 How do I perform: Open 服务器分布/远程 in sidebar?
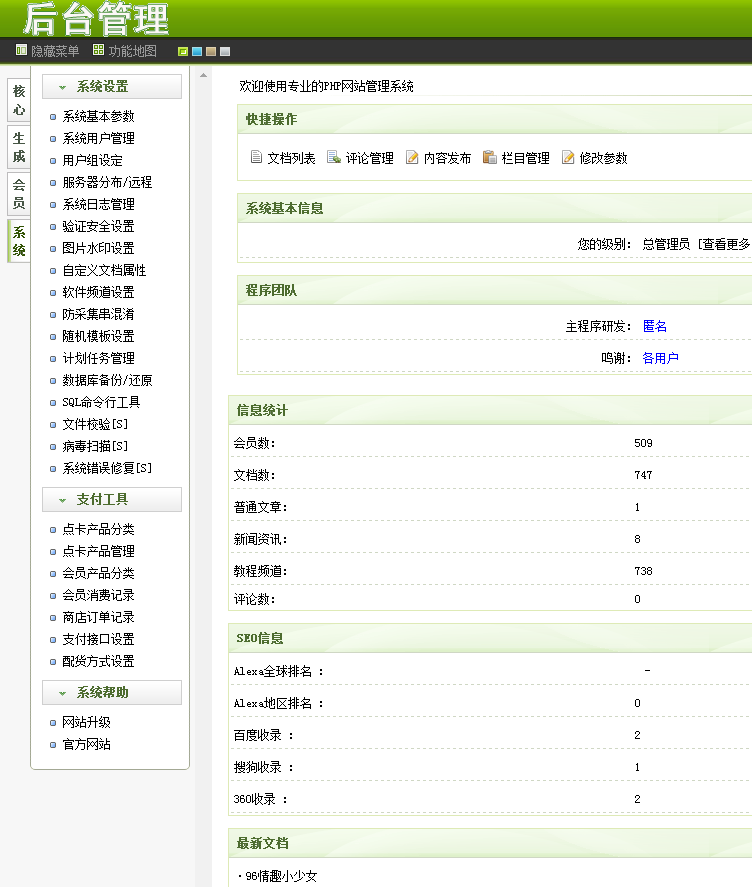(x=107, y=183)
